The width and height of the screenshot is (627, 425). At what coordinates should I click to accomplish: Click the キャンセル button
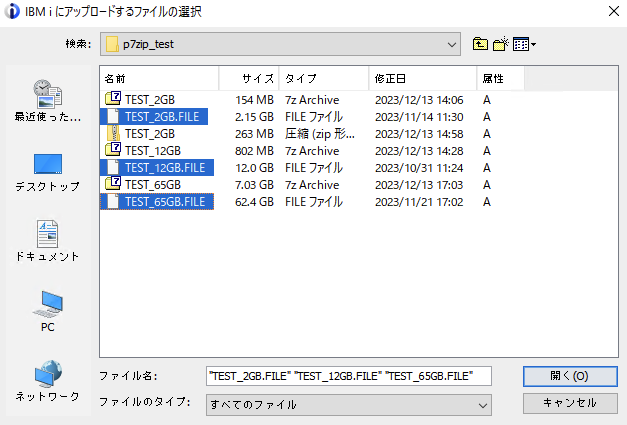570,403
